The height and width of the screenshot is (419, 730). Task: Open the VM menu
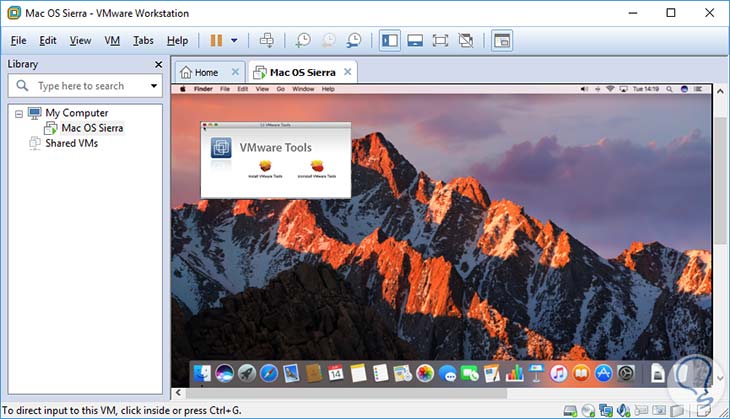tap(112, 41)
